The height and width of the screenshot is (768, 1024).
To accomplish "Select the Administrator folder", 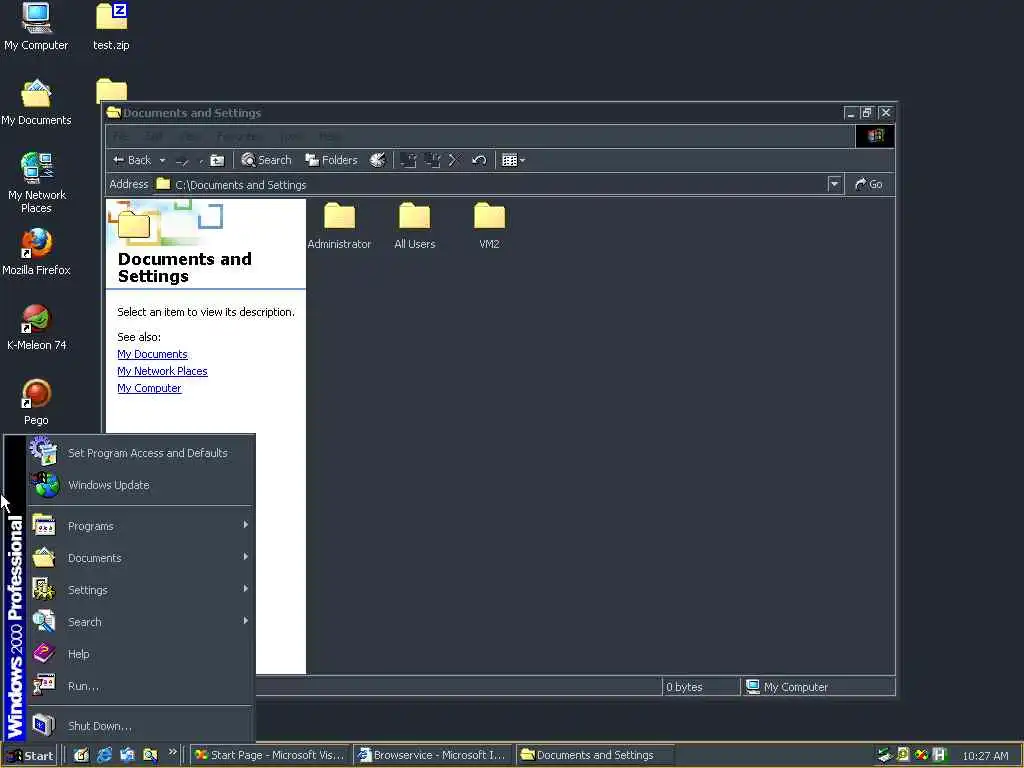I will [x=339, y=226].
